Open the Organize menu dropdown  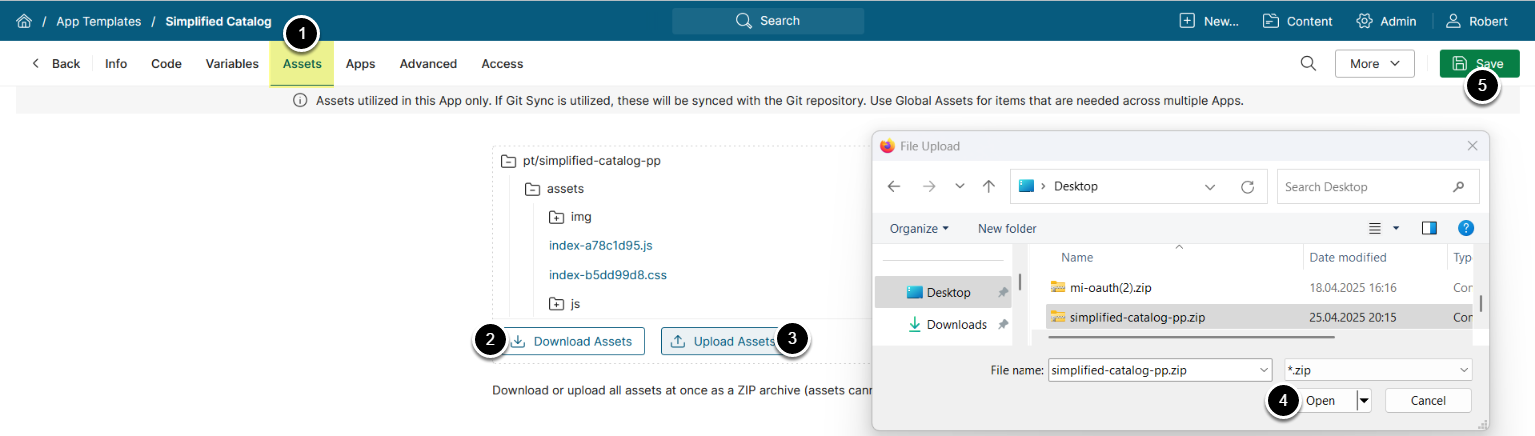point(919,228)
